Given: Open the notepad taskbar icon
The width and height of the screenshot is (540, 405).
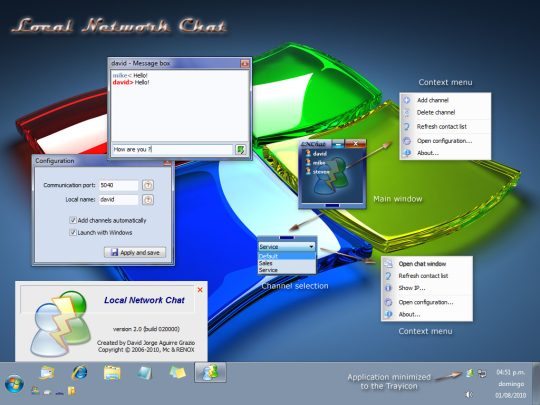Looking at the screenshot, I should [x=145, y=373].
